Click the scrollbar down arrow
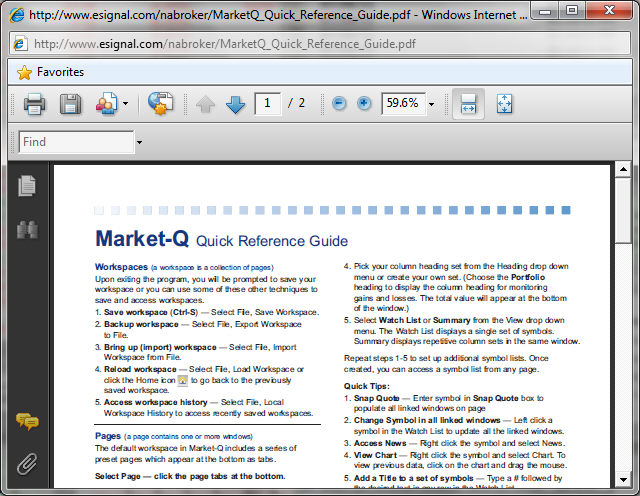Screen dimensions: 640x496 coord(623,479)
